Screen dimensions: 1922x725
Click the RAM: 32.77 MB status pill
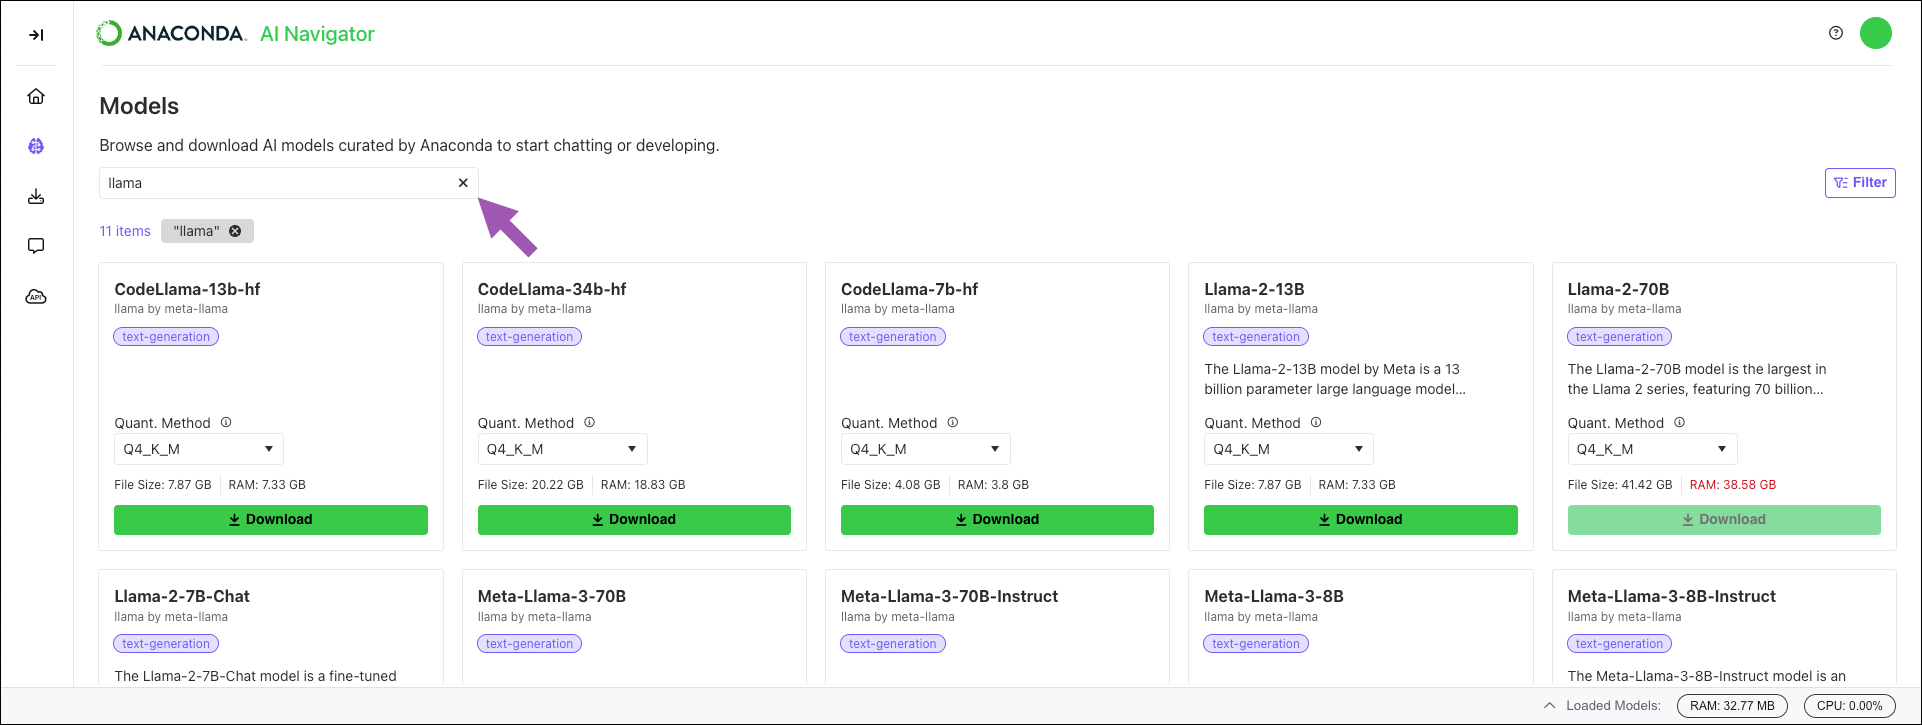pyautogui.click(x=1732, y=706)
